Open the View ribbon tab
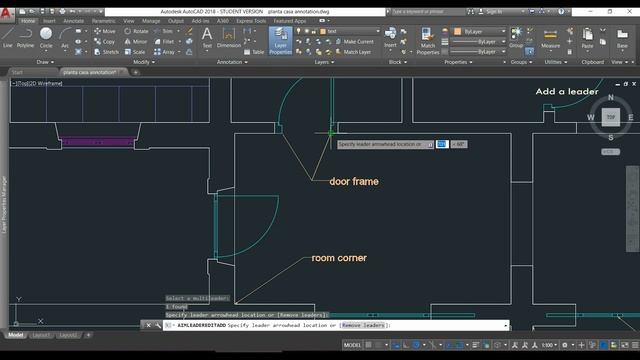 pos(129,21)
